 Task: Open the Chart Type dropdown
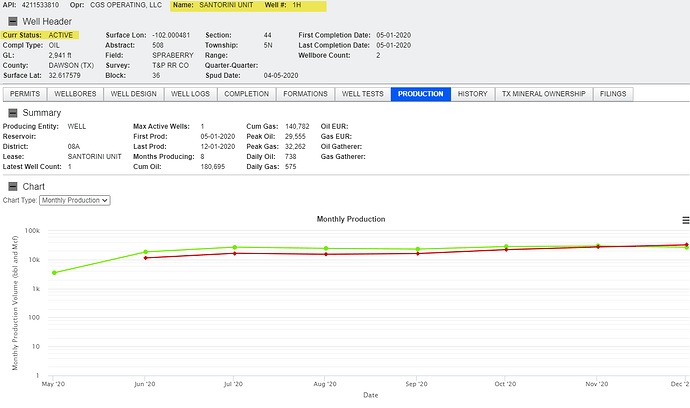pos(75,200)
